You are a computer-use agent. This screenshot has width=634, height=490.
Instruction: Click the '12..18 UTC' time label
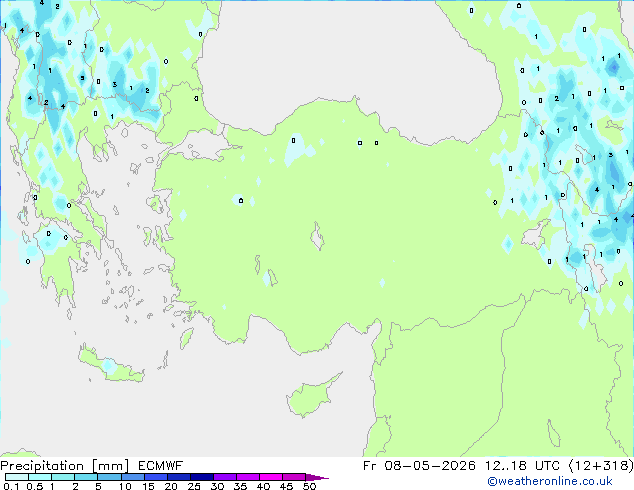(522, 466)
